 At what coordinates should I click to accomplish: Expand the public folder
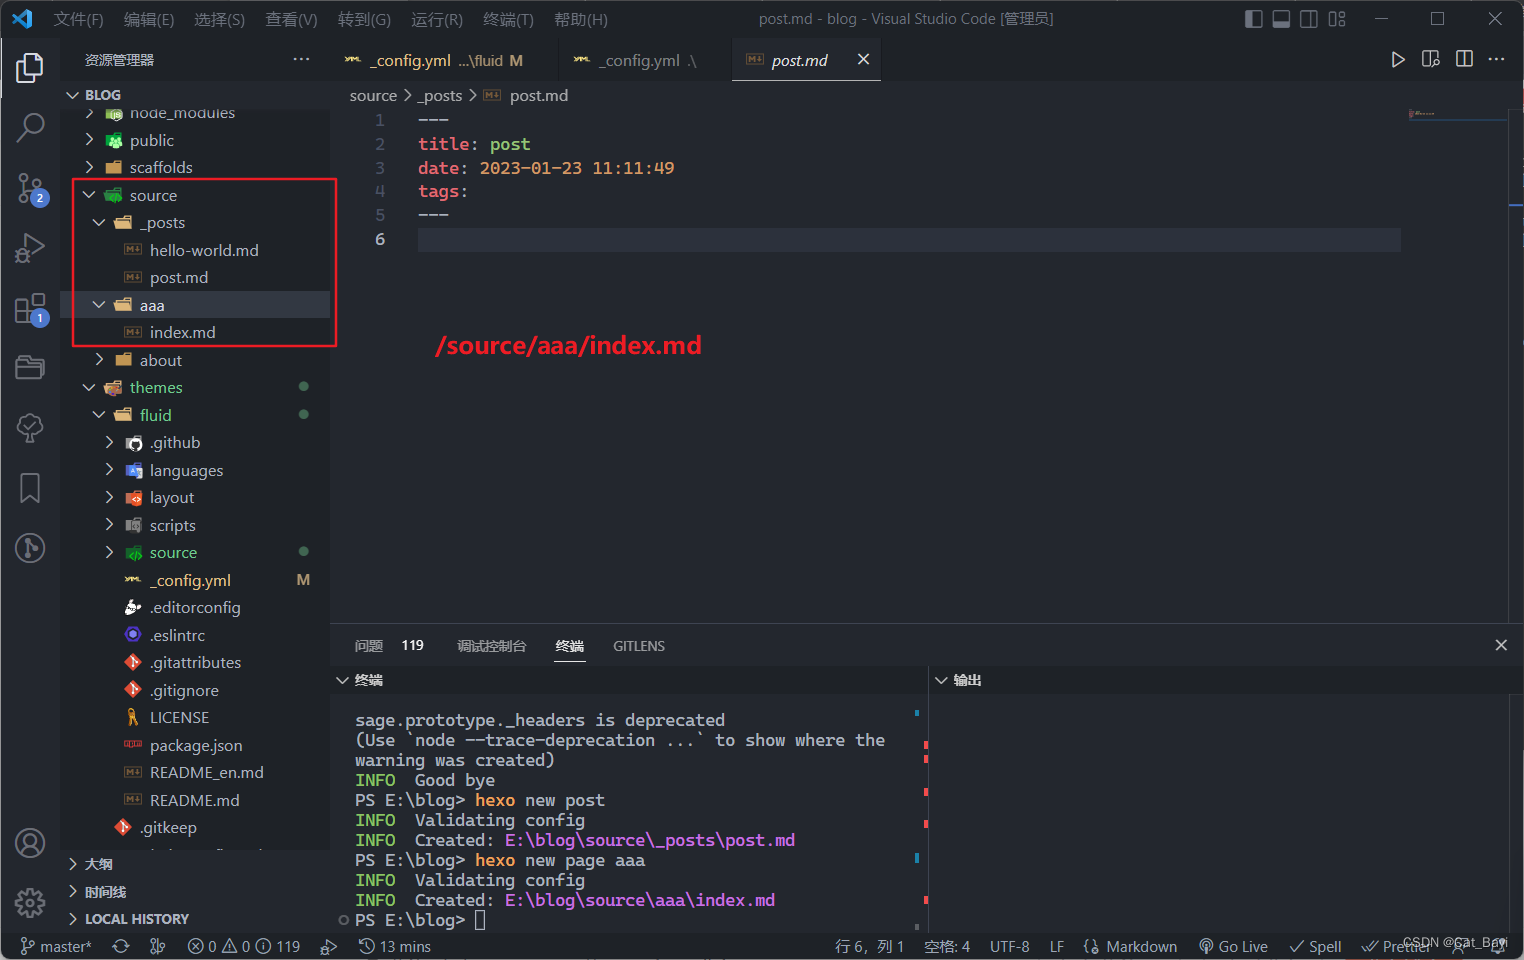[196, 140]
